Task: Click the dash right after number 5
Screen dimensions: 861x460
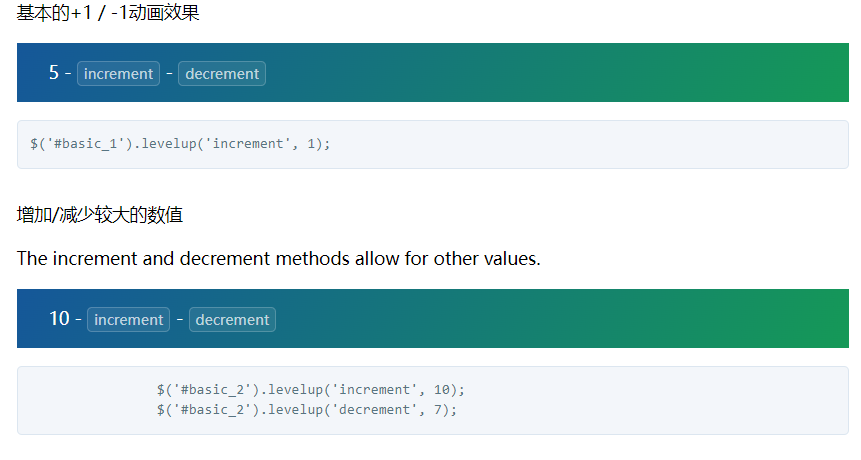Action: [68, 73]
